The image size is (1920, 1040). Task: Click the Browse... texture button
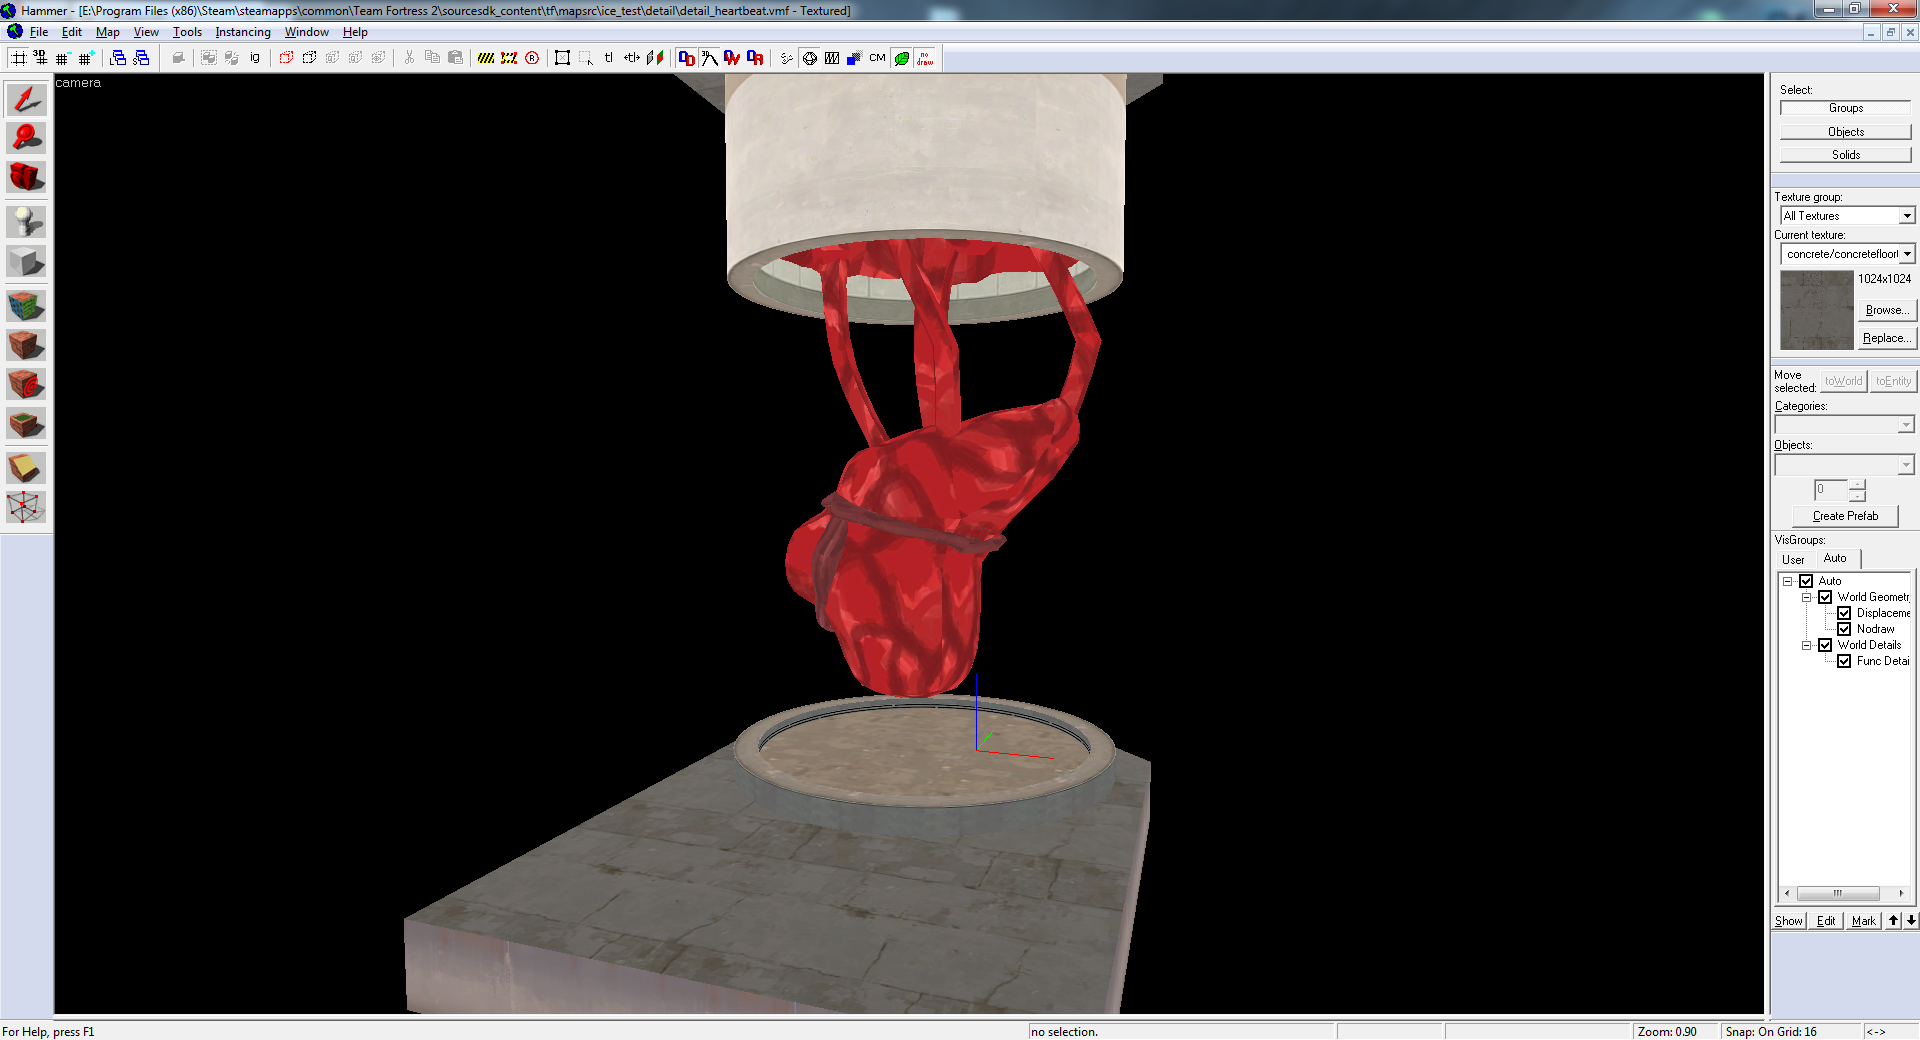pyautogui.click(x=1887, y=310)
